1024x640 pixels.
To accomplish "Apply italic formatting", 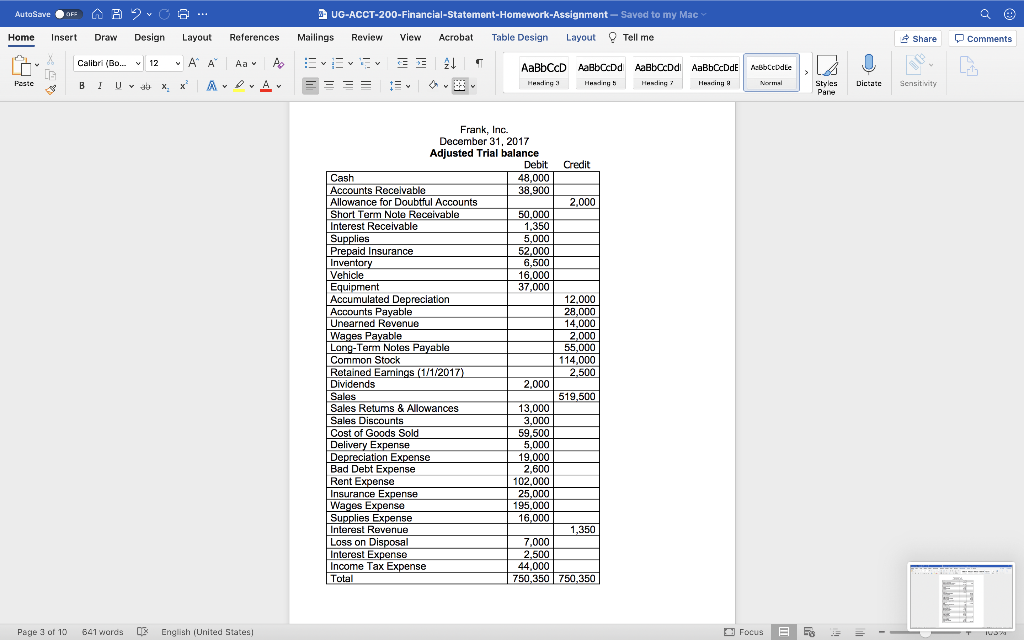I will [x=100, y=86].
